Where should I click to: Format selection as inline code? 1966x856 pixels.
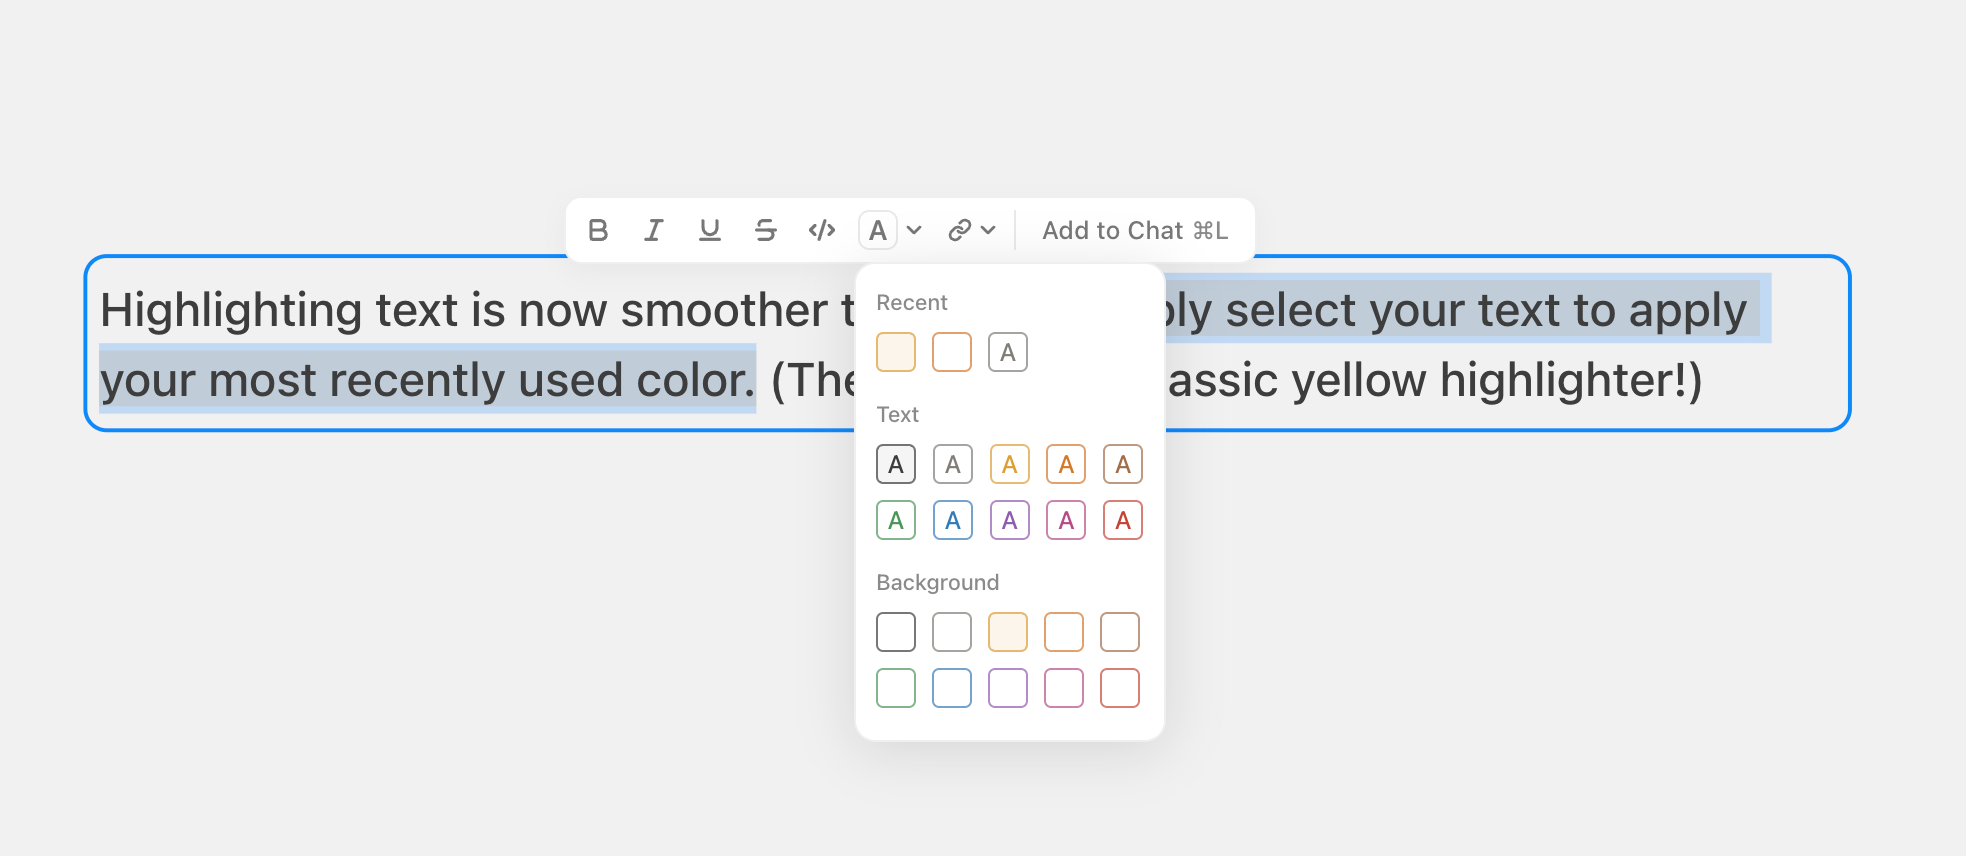(x=822, y=230)
